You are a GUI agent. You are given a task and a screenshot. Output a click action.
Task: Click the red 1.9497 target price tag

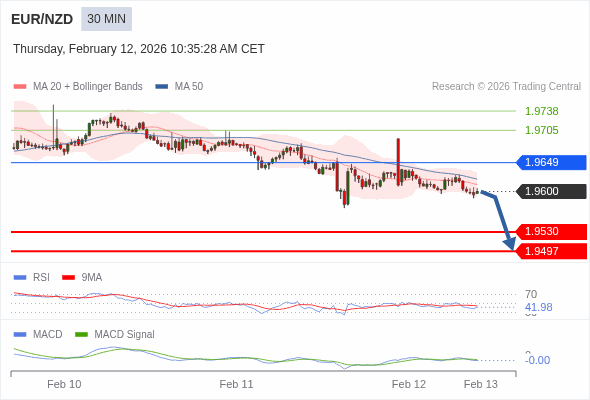coord(552,251)
